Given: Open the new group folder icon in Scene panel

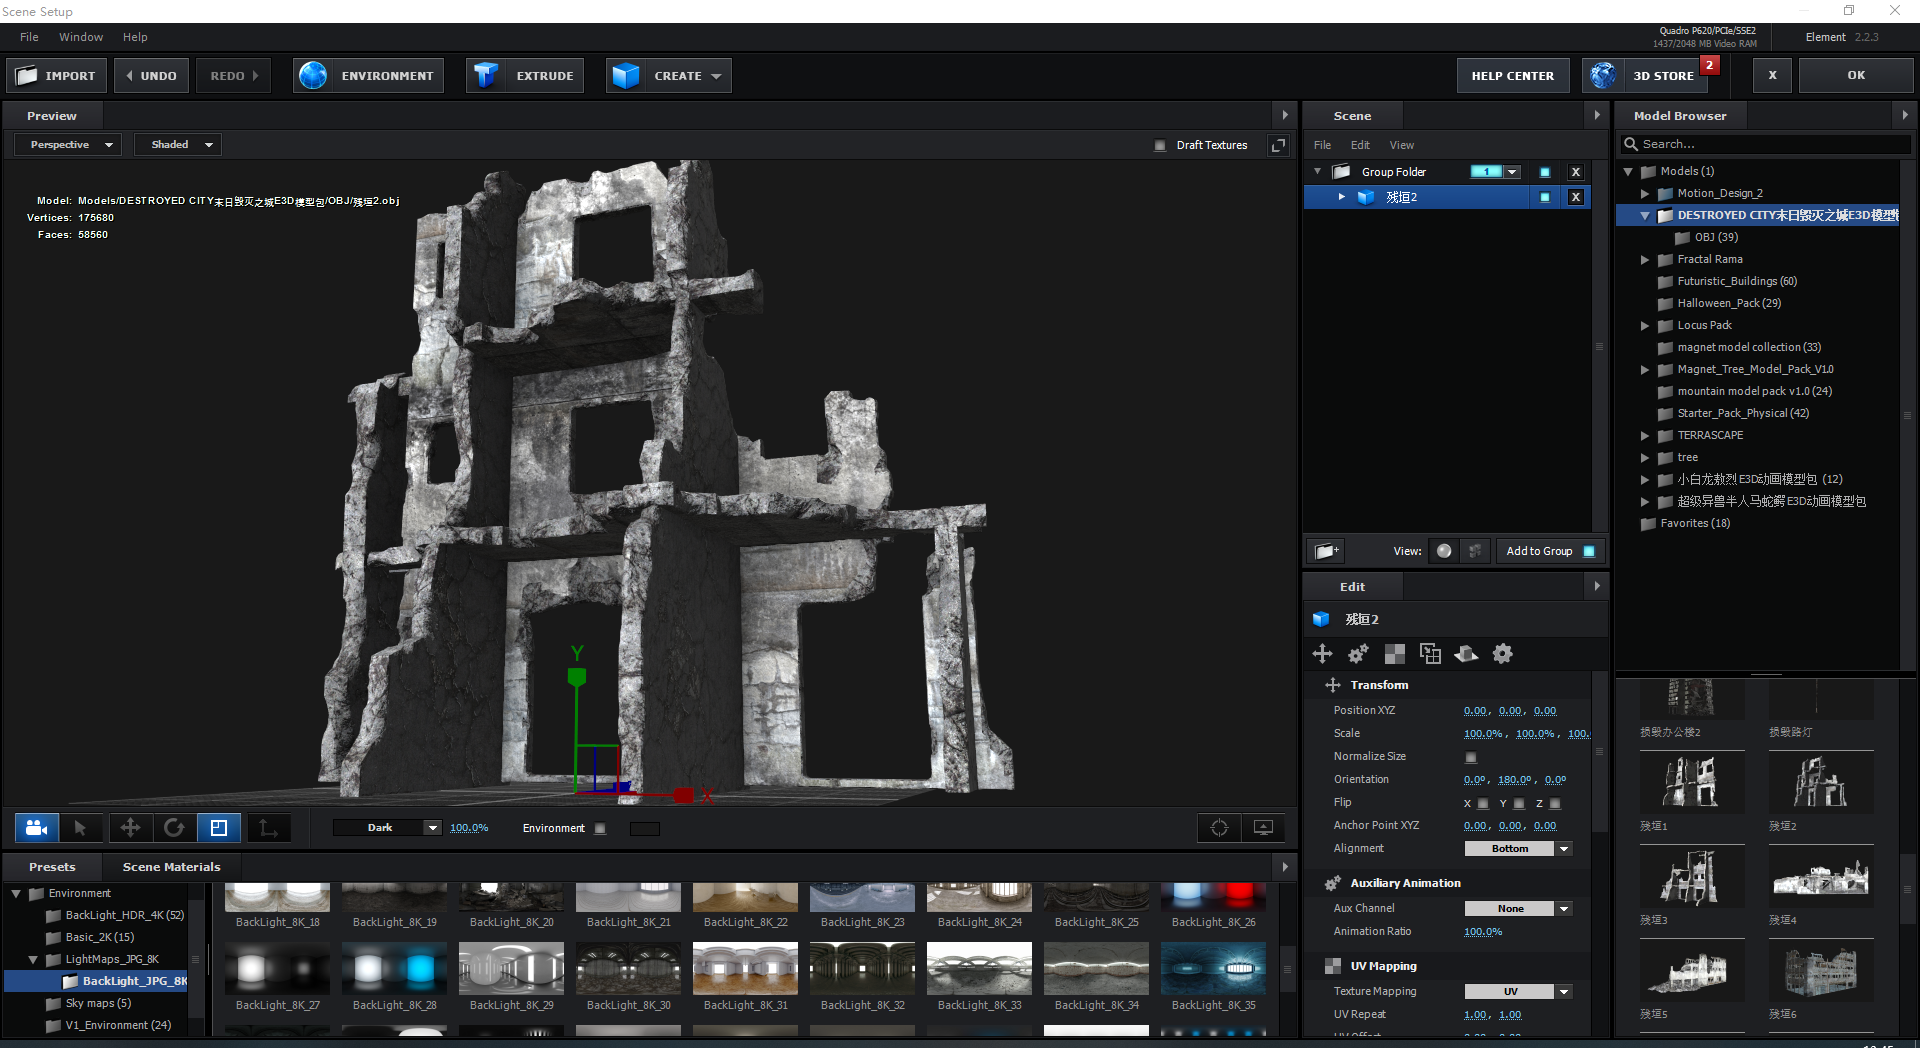Looking at the screenshot, I should [1325, 551].
